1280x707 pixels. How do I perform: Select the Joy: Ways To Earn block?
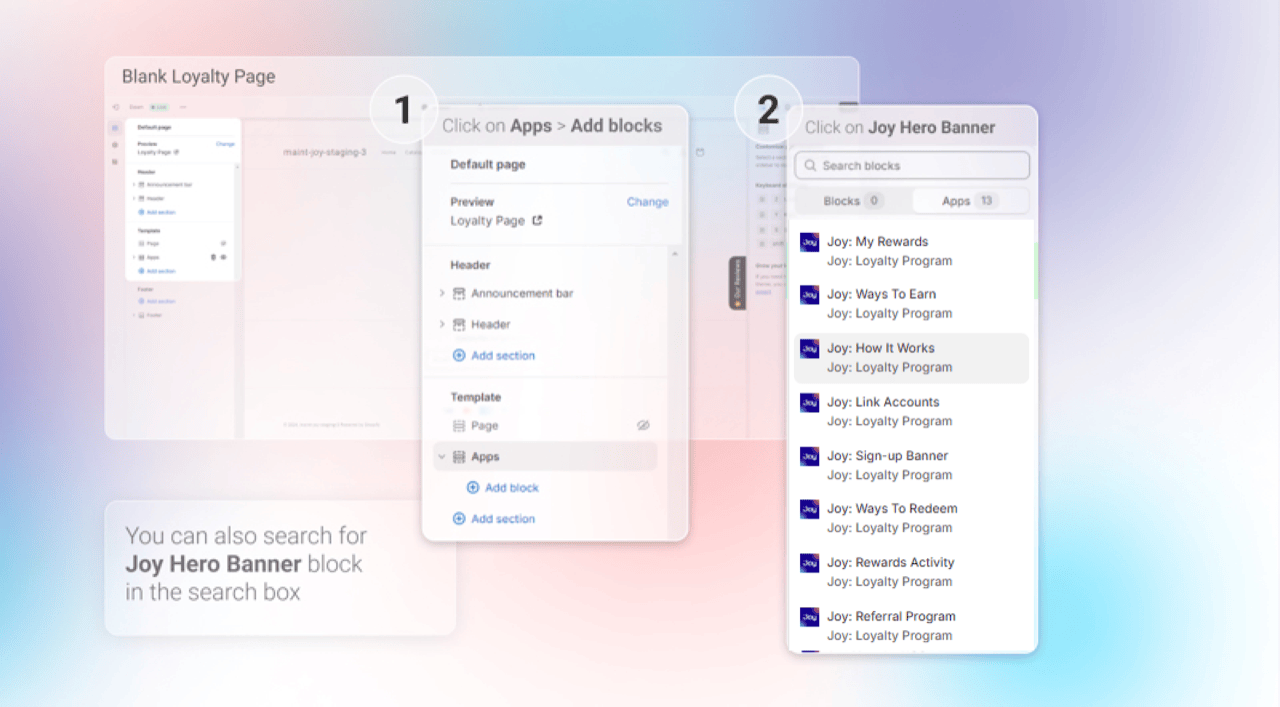(912, 304)
